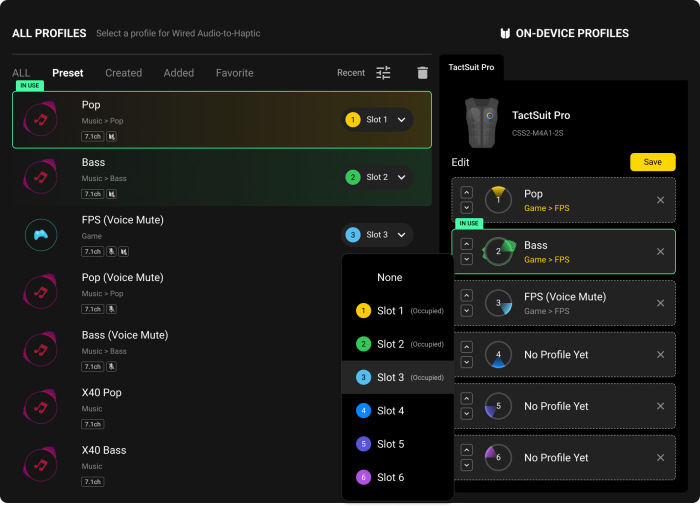Open the Slot 1 dropdown for Pop
The image size is (700, 506).
(376, 120)
